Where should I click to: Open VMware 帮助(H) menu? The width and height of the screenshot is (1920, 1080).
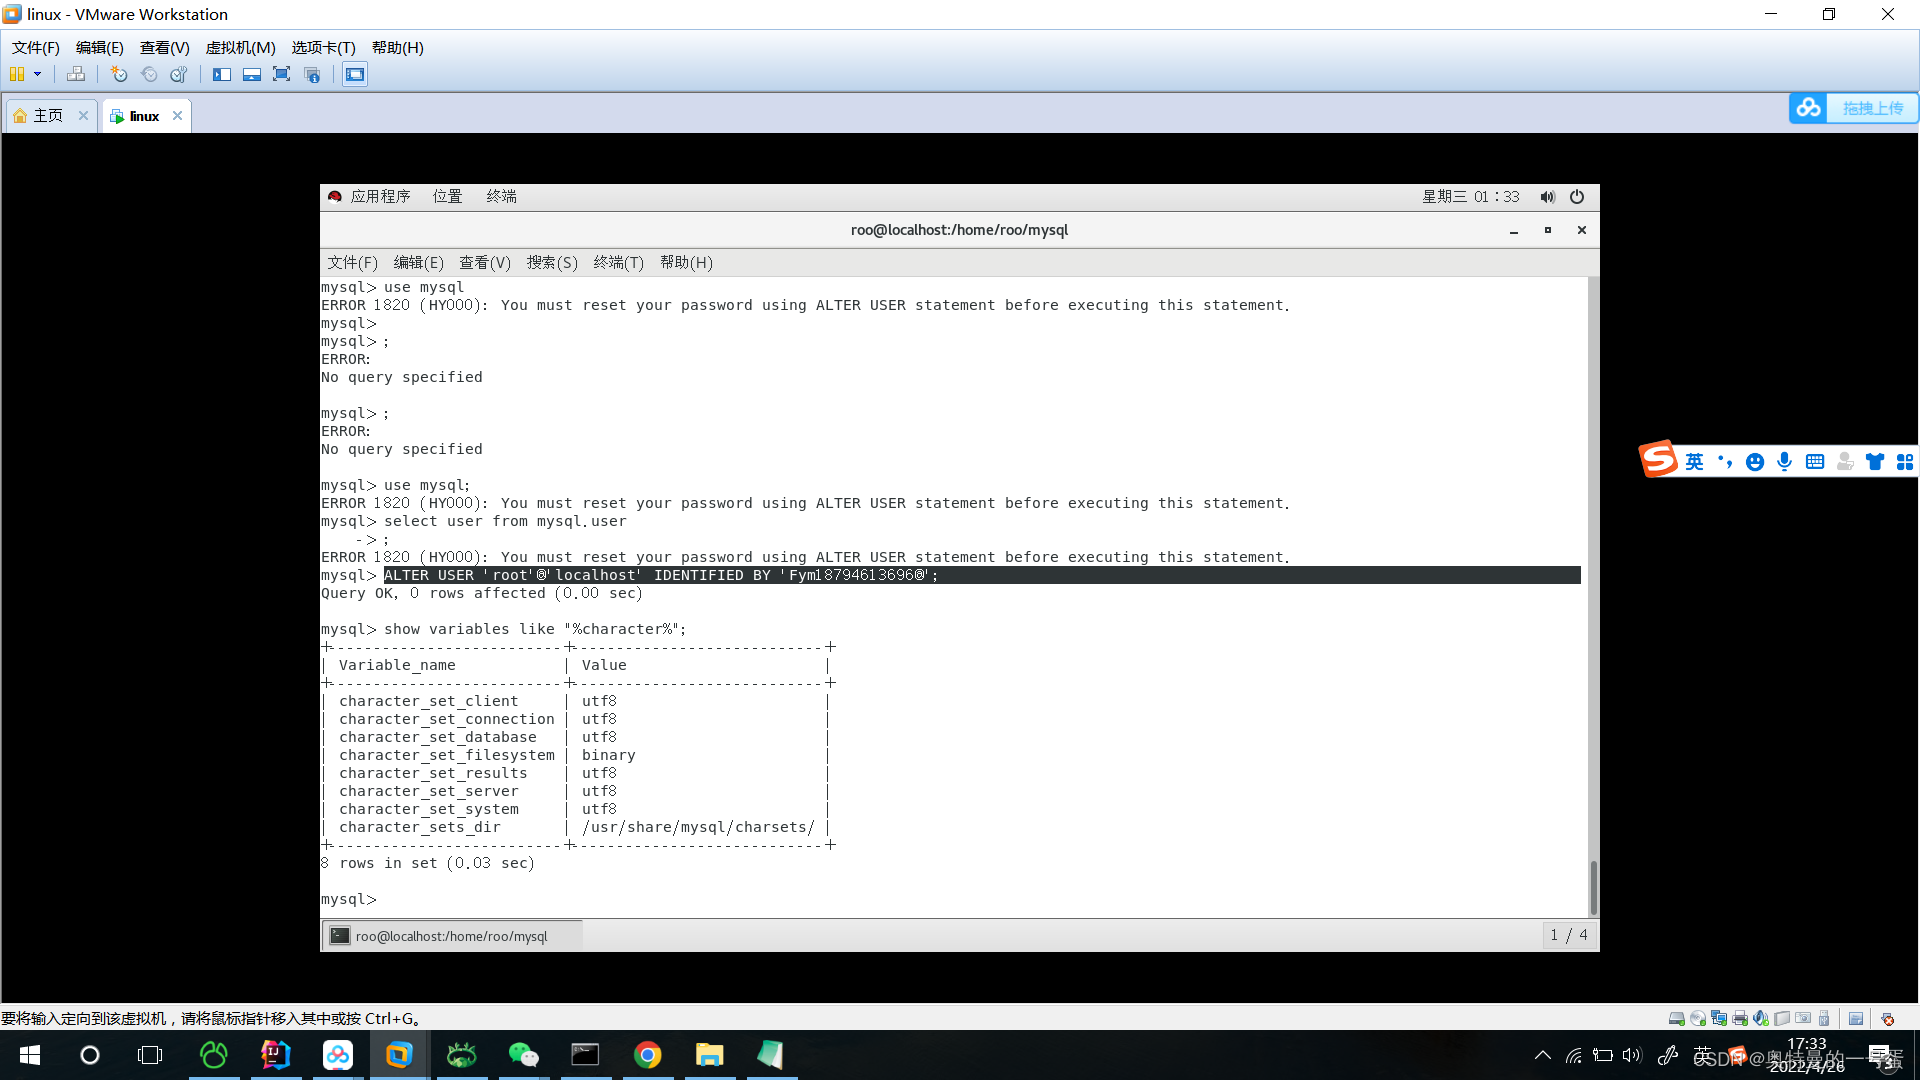[x=398, y=47]
